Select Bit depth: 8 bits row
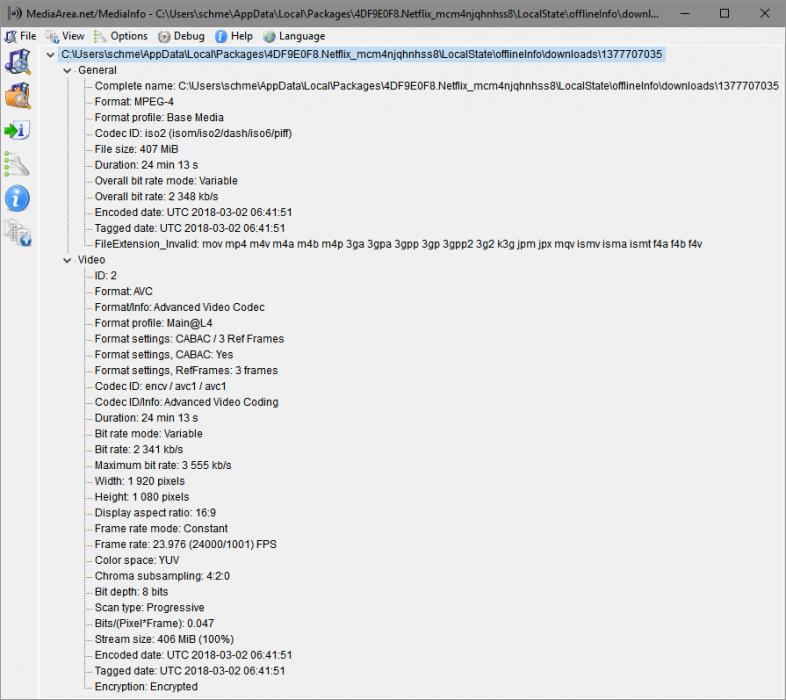786x700 pixels. click(x=131, y=592)
